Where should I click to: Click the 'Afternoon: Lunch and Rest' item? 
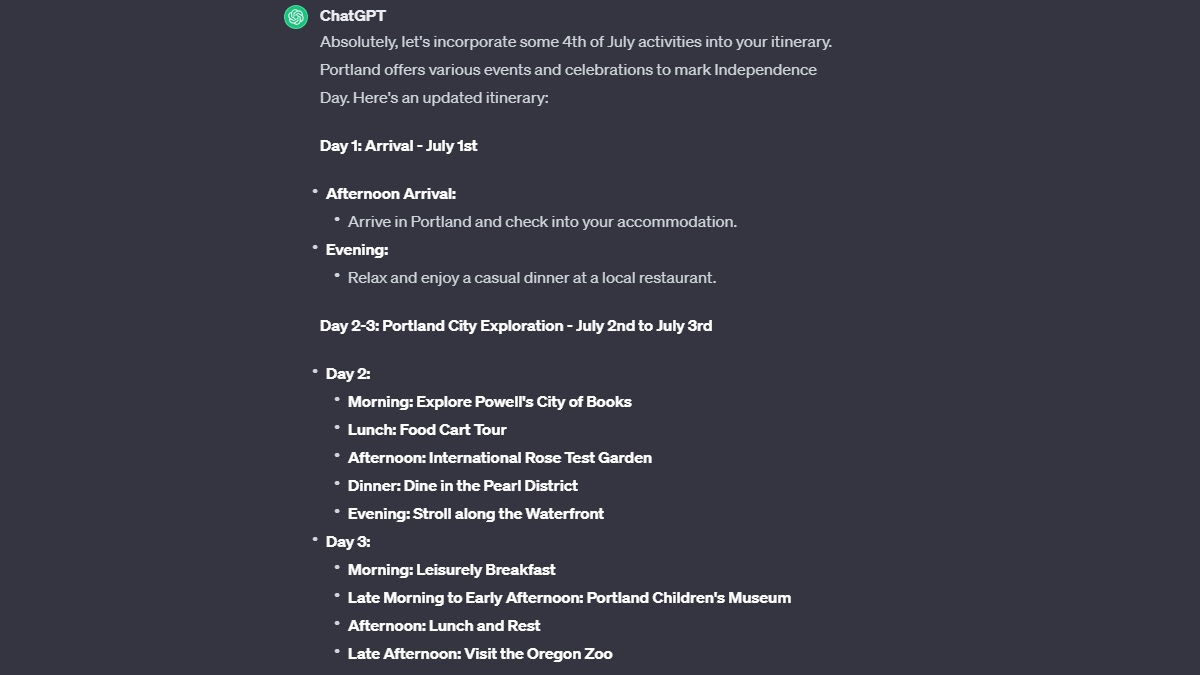click(x=443, y=626)
